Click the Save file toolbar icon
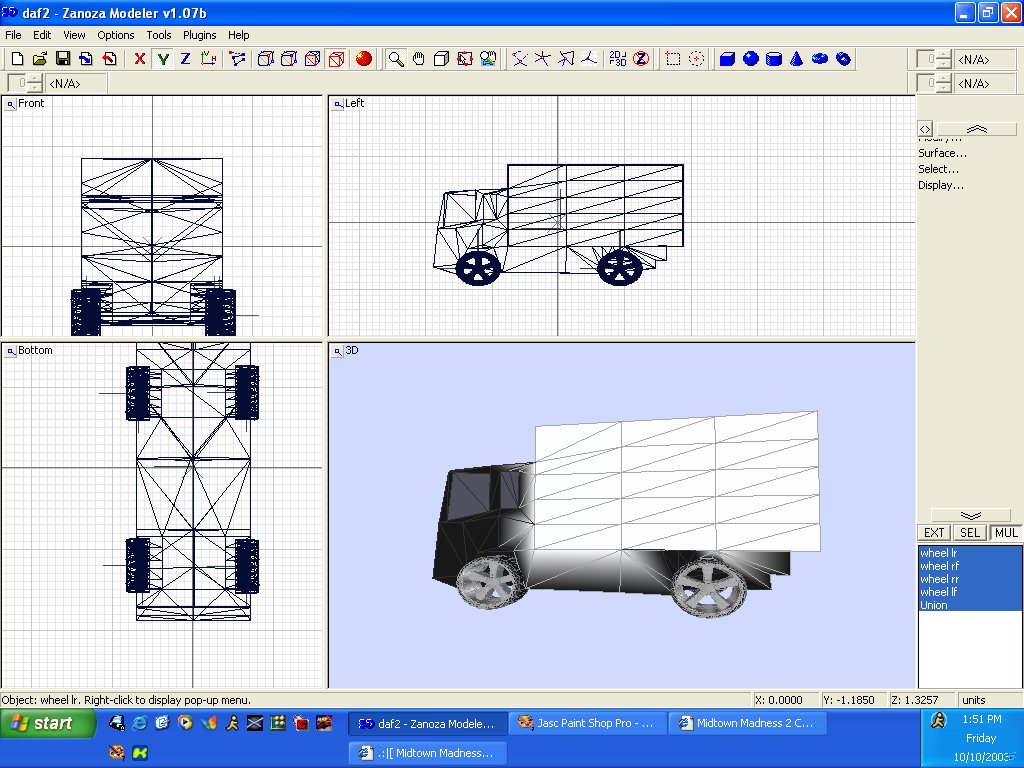 62,59
